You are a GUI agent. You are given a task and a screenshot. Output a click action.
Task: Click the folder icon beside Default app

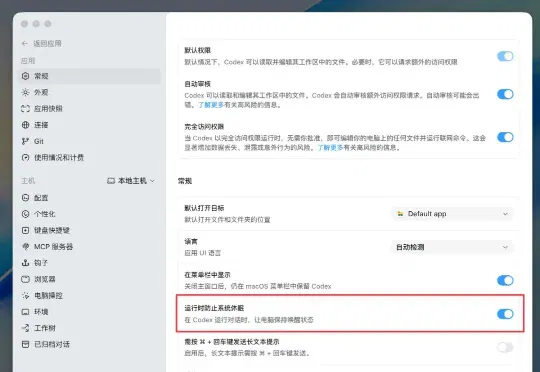(x=400, y=214)
